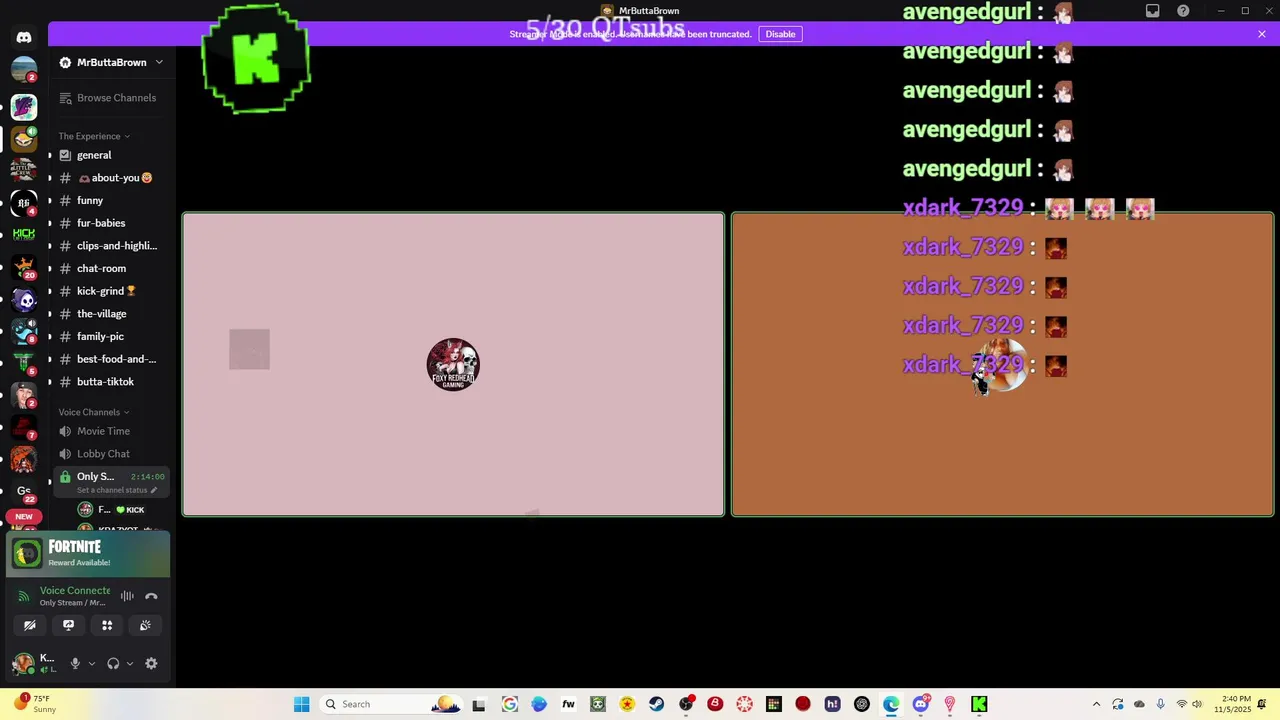Open Microsoft Edge from the taskbar
This screenshot has height=720, width=1280.
891,704
